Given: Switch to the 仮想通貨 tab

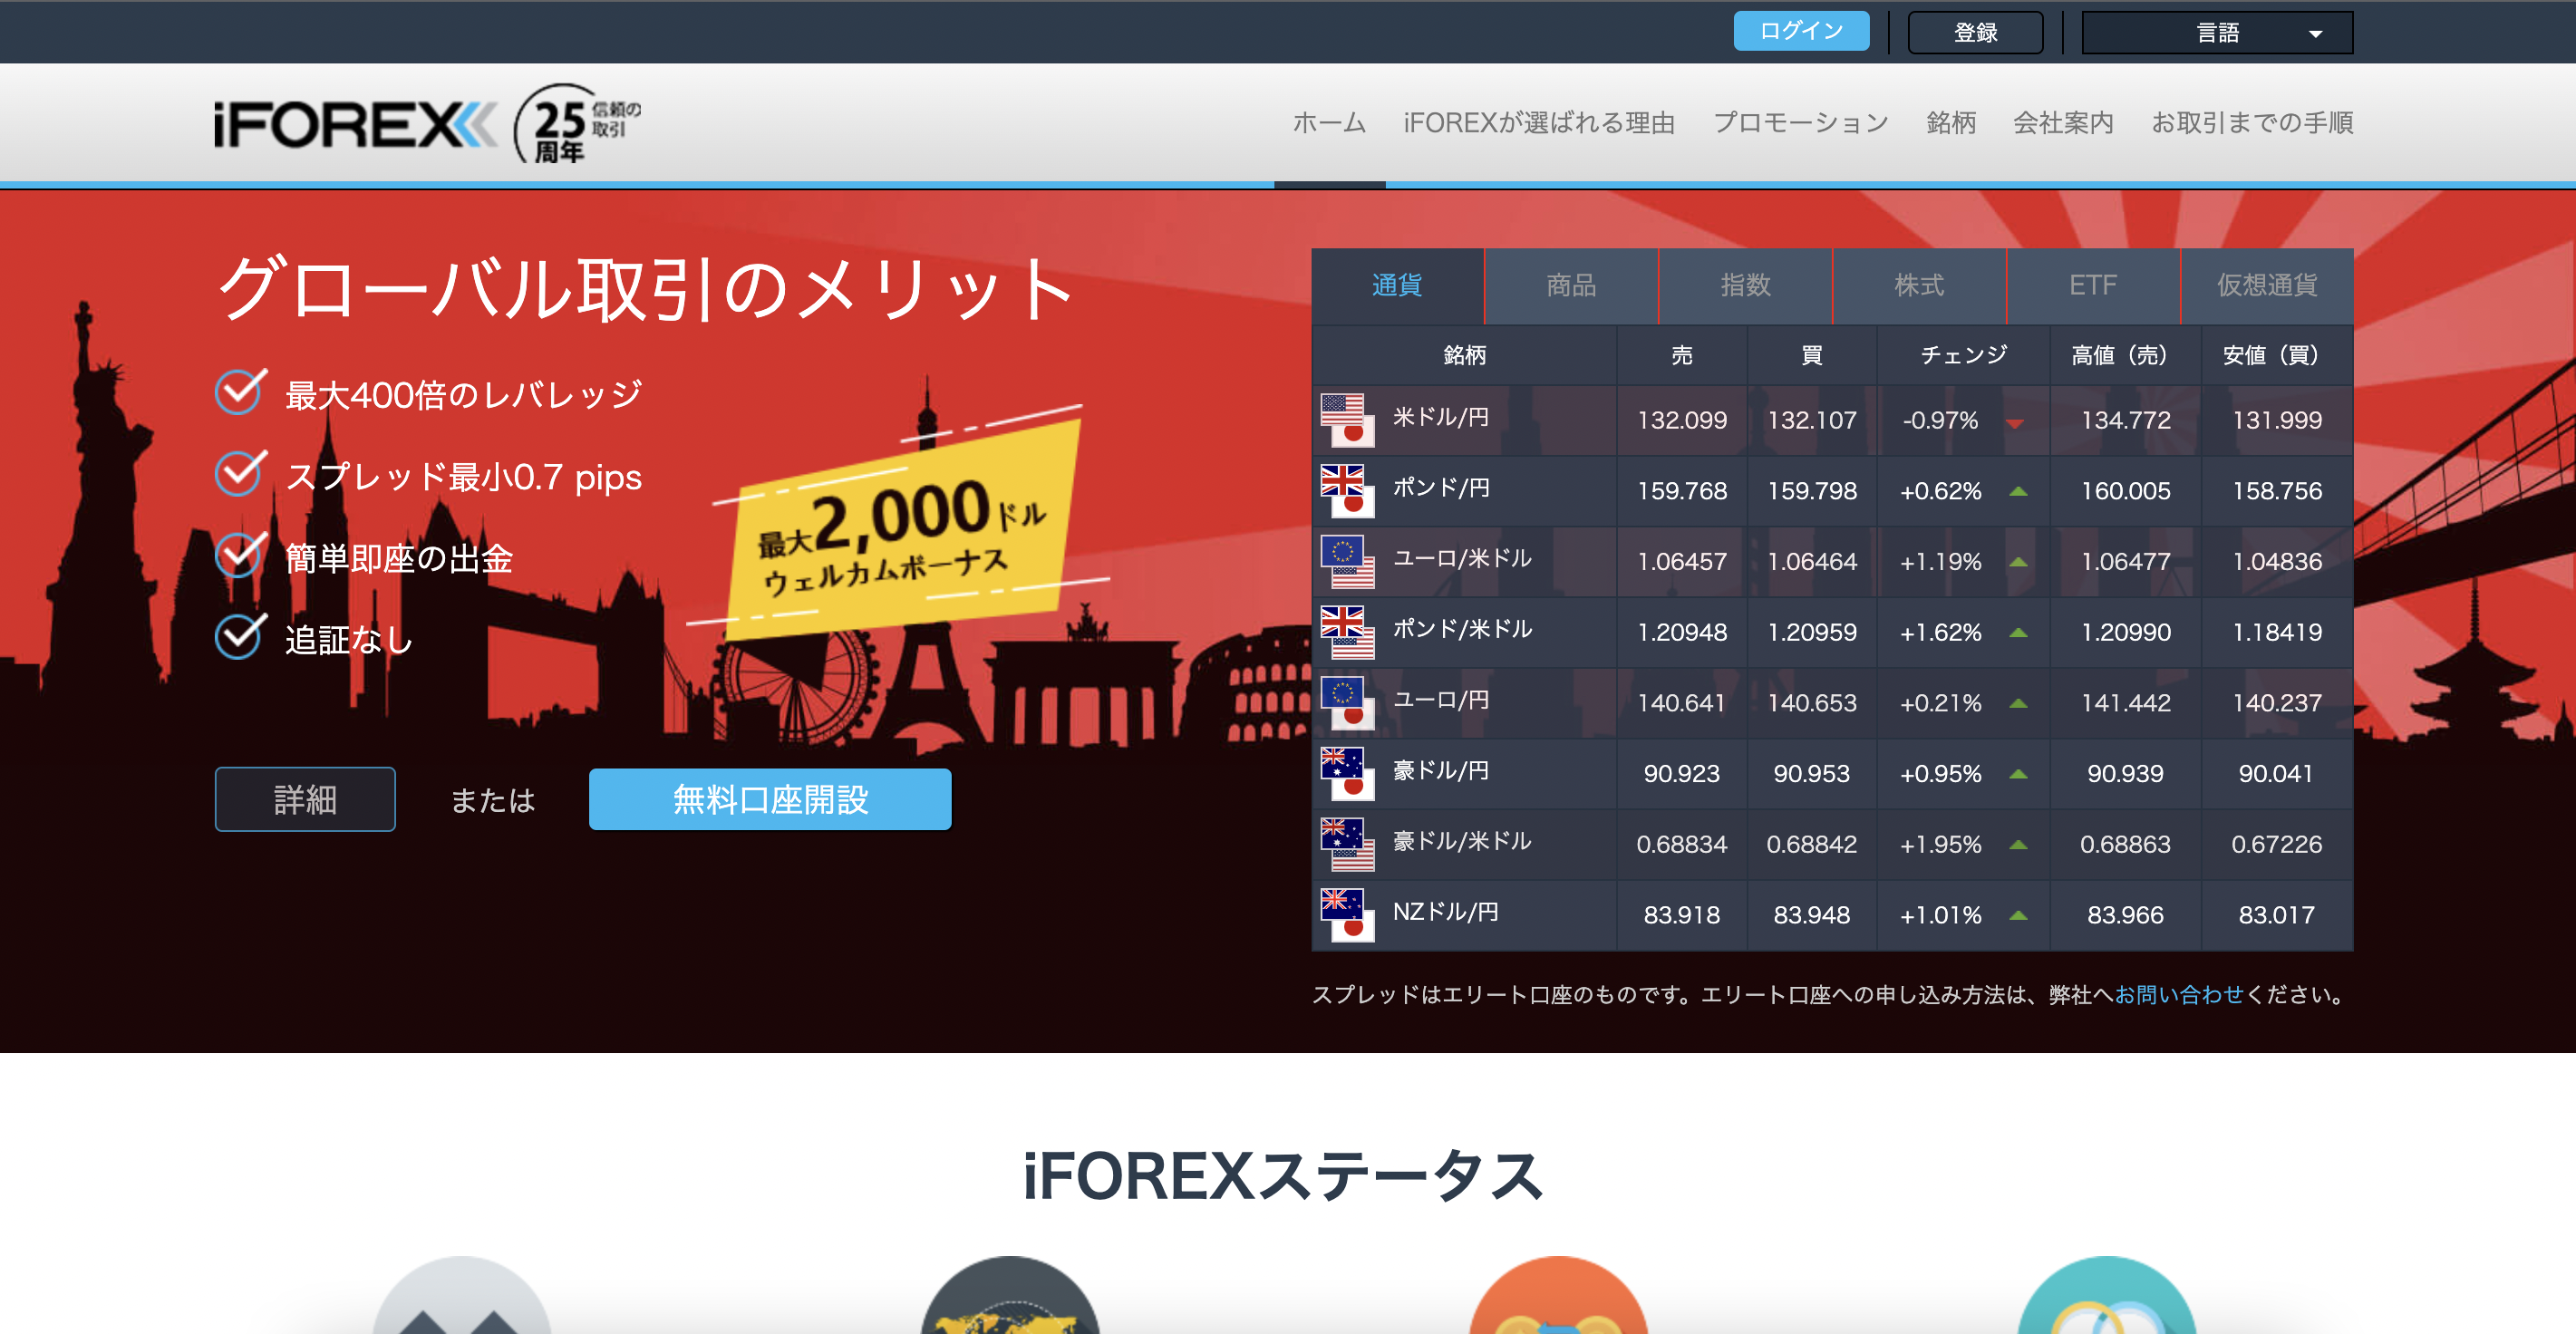Looking at the screenshot, I should (2267, 286).
